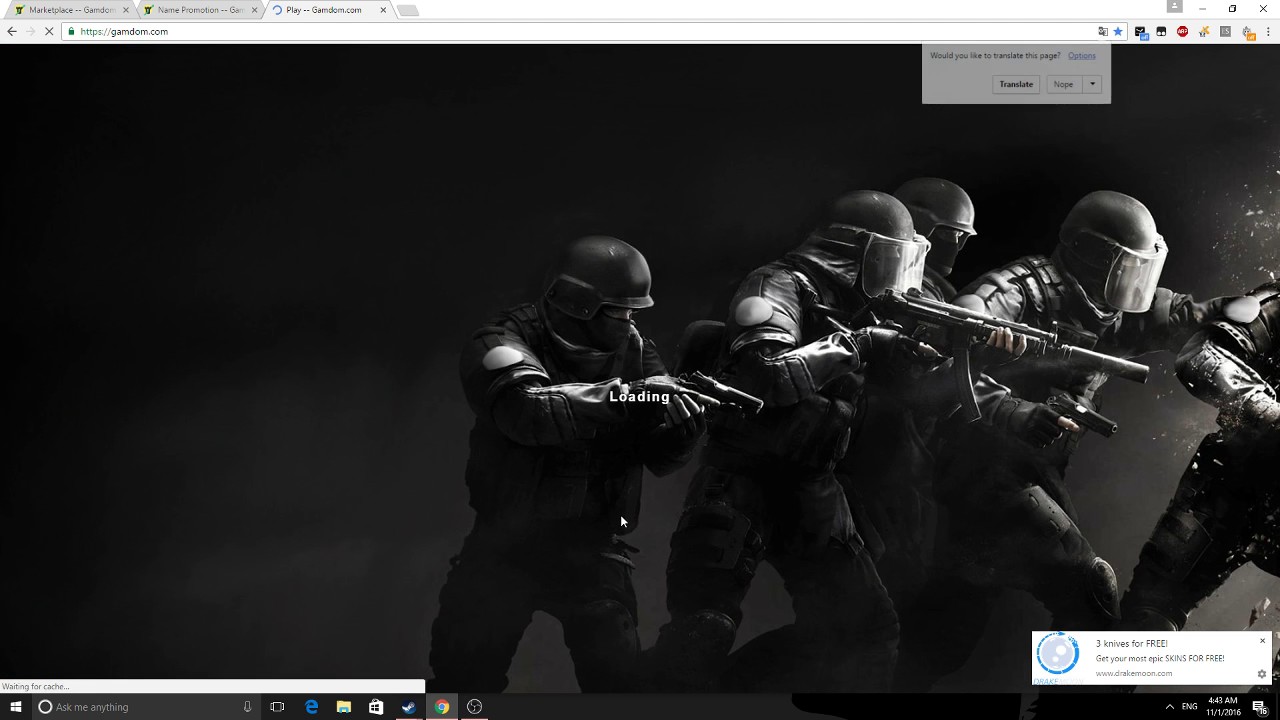Close the Name Promotion tab
The height and width of the screenshot is (720, 1280).
pyautogui.click(x=254, y=10)
